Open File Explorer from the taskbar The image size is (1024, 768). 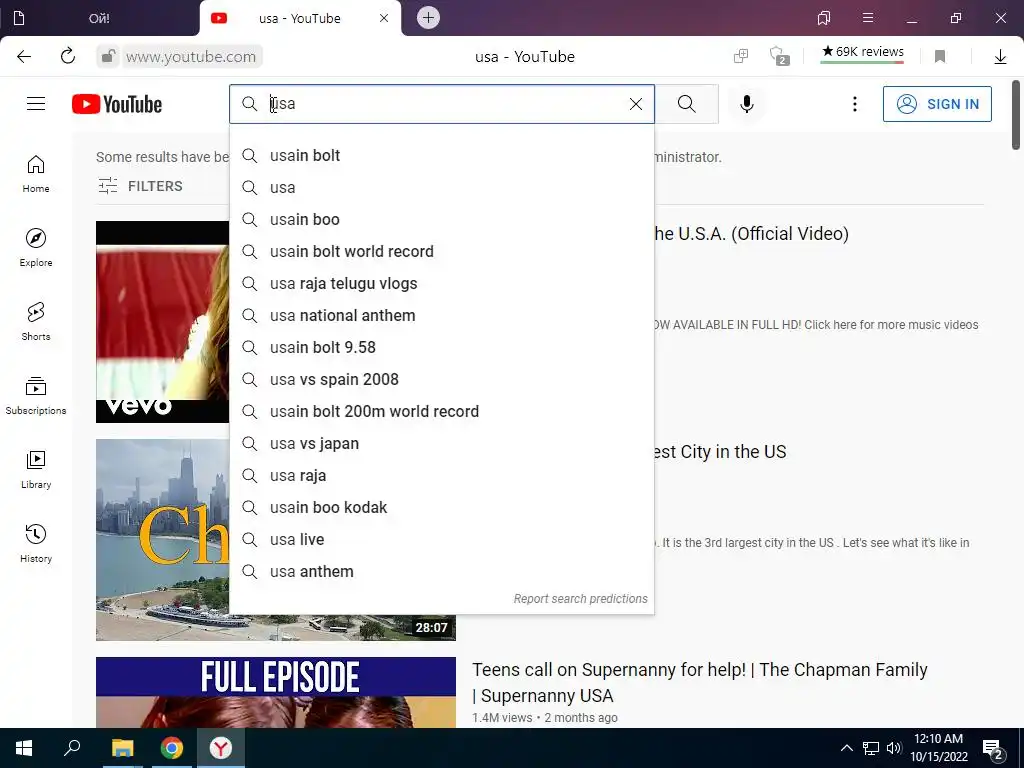(122, 748)
